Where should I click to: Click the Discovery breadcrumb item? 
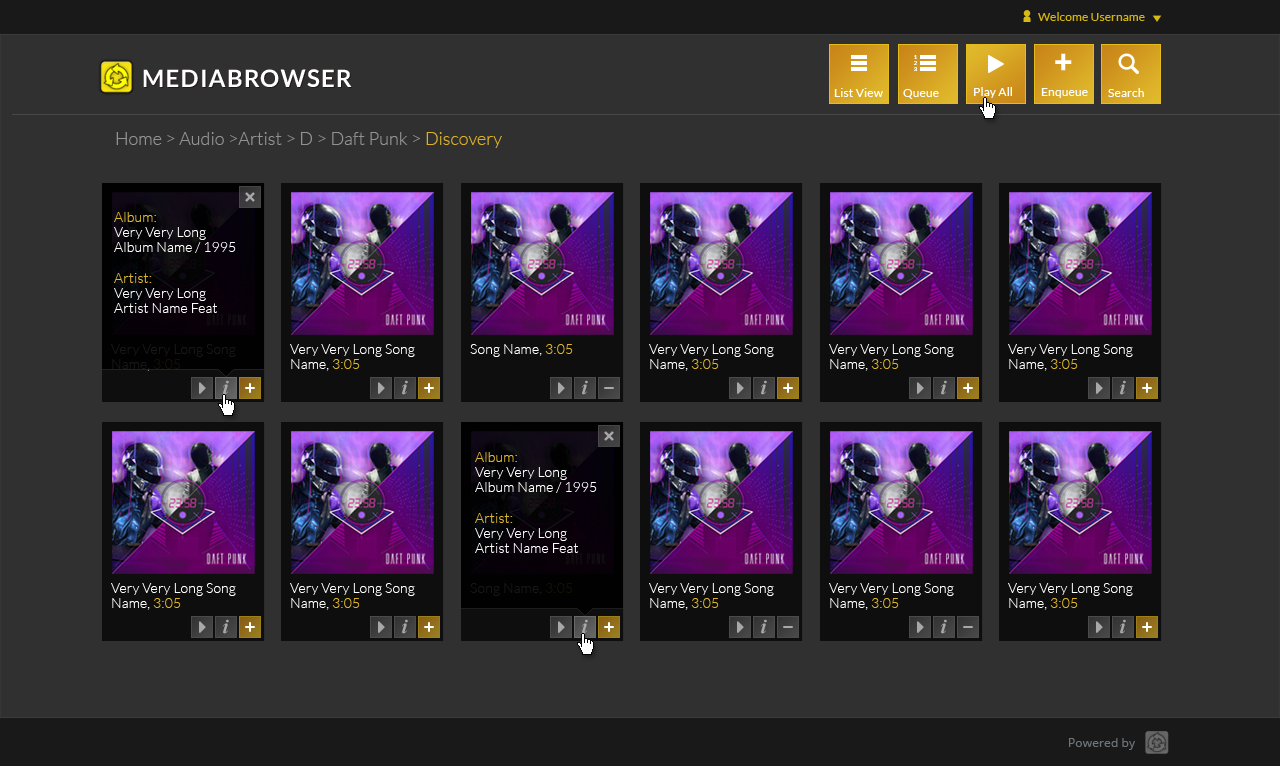point(463,139)
